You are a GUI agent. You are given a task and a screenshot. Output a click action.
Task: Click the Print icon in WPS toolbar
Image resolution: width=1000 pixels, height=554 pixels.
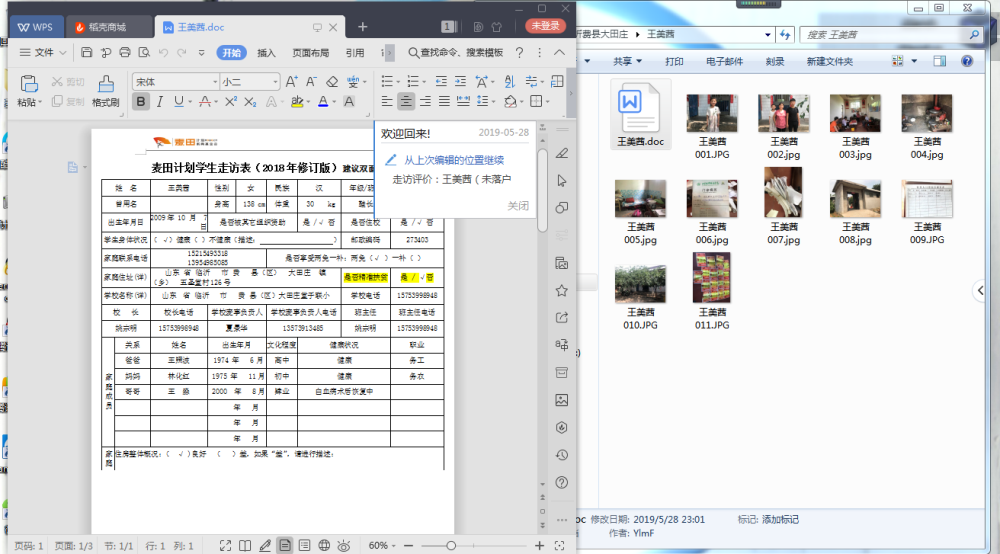point(125,52)
